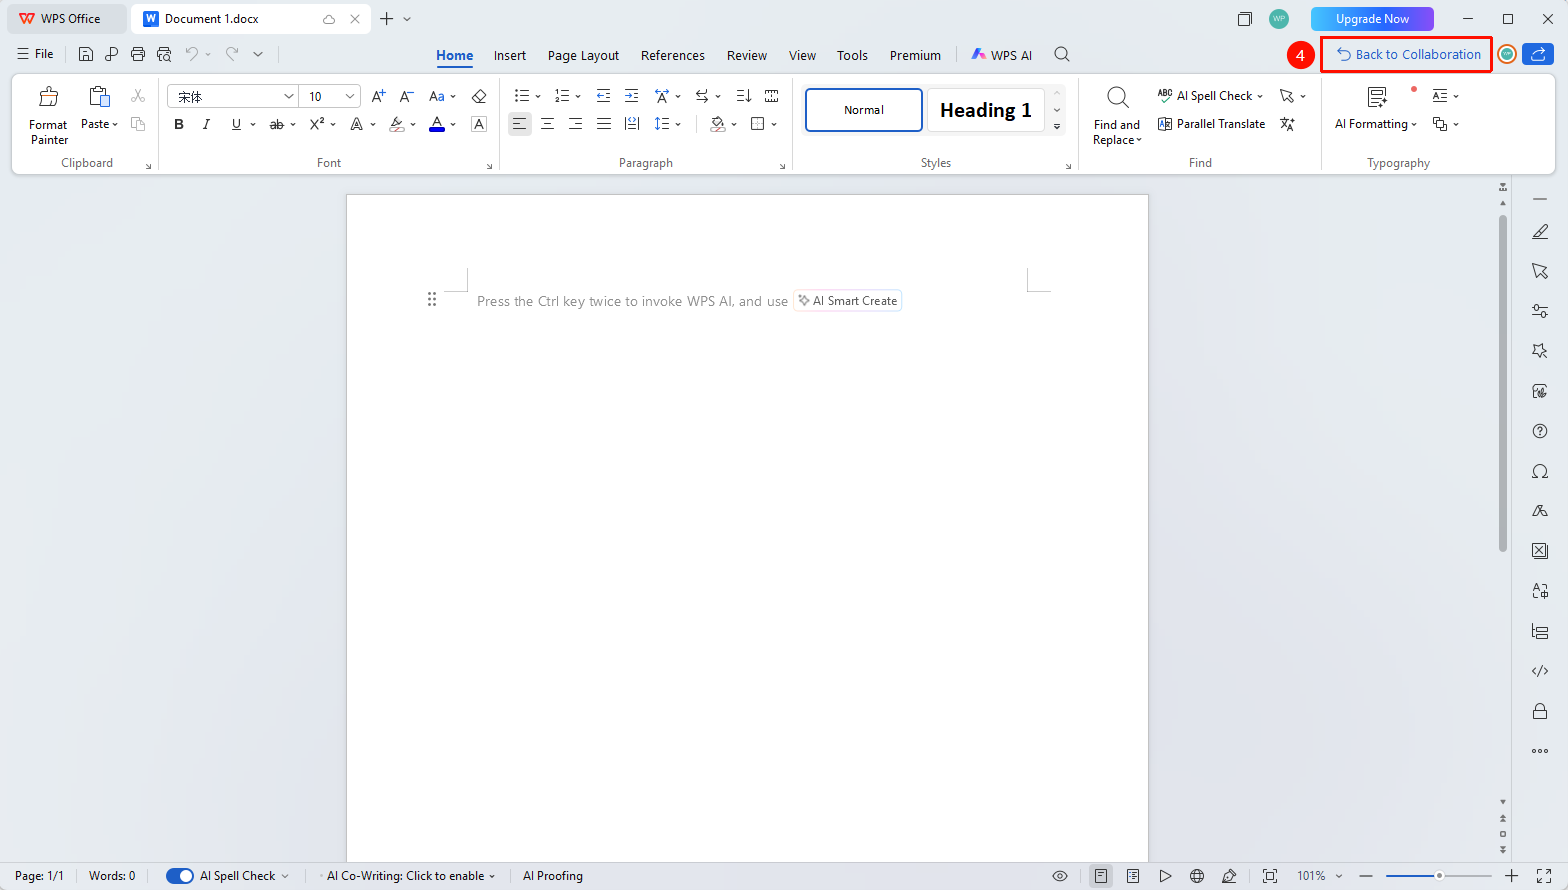The image size is (1568, 890).
Task: Click the lock icon in right sidebar
Action: [x=1540, y=711]
